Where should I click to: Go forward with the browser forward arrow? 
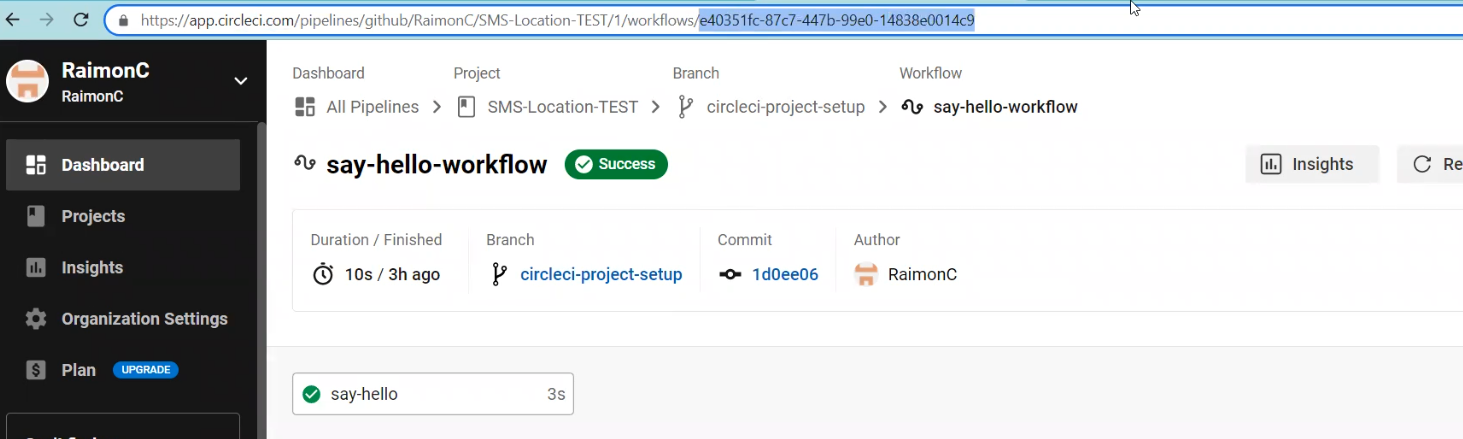pyautogui.click(x=47, y=20)
